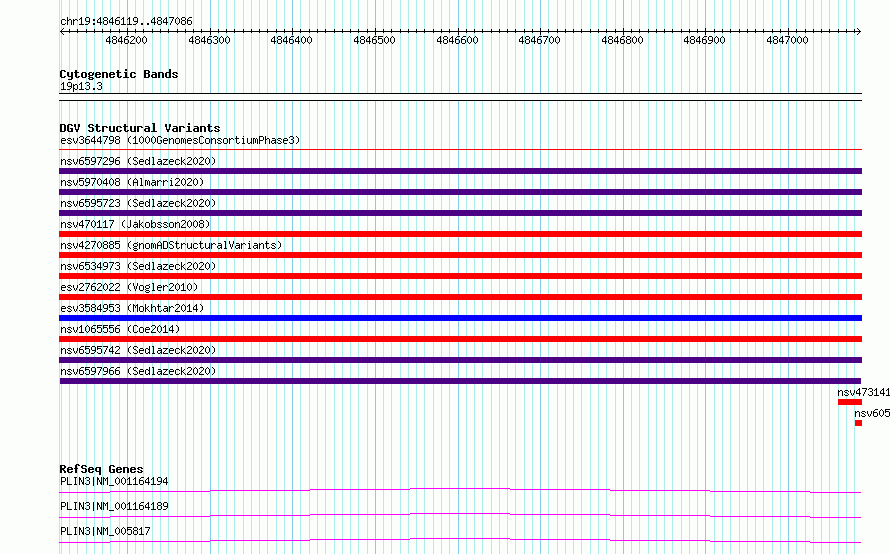Viewport: 890px width, 554px height.
Task: Click variant label nsv6595742 (Sedlazeck2020)
Action: pyautogui.click(x=138, y=350)
